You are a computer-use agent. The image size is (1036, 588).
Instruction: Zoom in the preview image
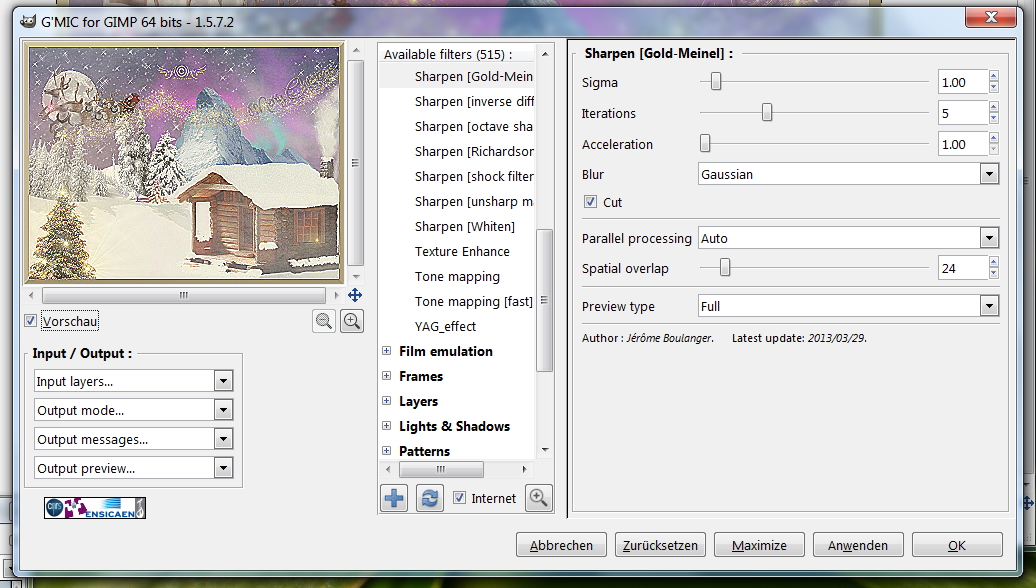tap(352, 321)
